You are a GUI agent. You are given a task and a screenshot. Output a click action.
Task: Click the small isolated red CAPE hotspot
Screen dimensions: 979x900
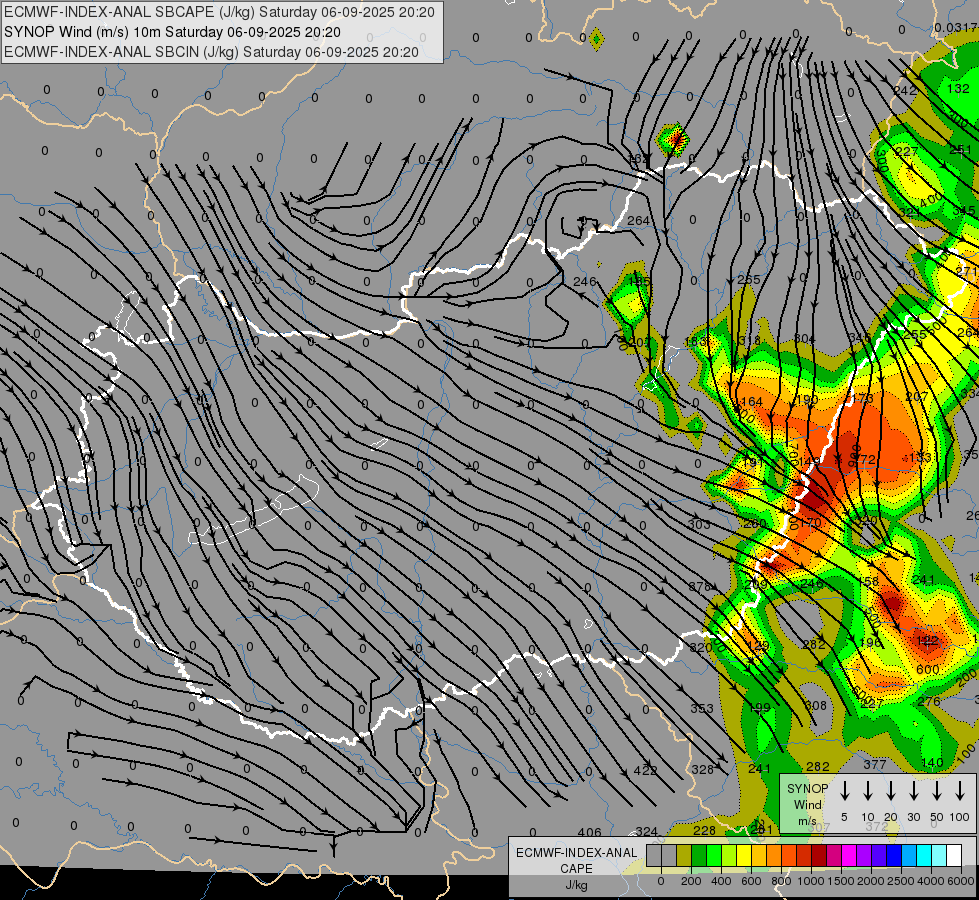pyautogui.click(x=673, y=139)
